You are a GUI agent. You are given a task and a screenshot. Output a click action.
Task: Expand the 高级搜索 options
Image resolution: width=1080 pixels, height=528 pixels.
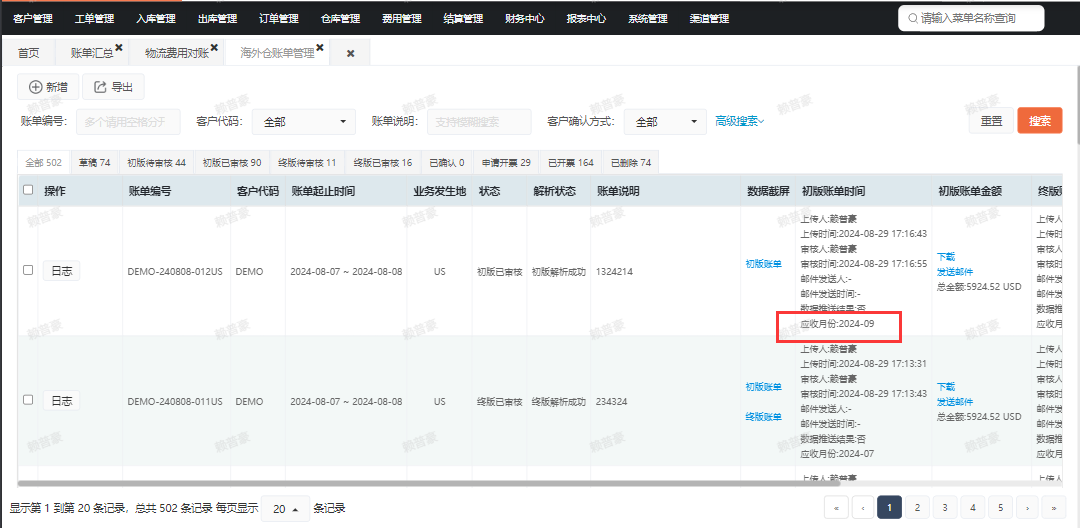coord(740,121)
